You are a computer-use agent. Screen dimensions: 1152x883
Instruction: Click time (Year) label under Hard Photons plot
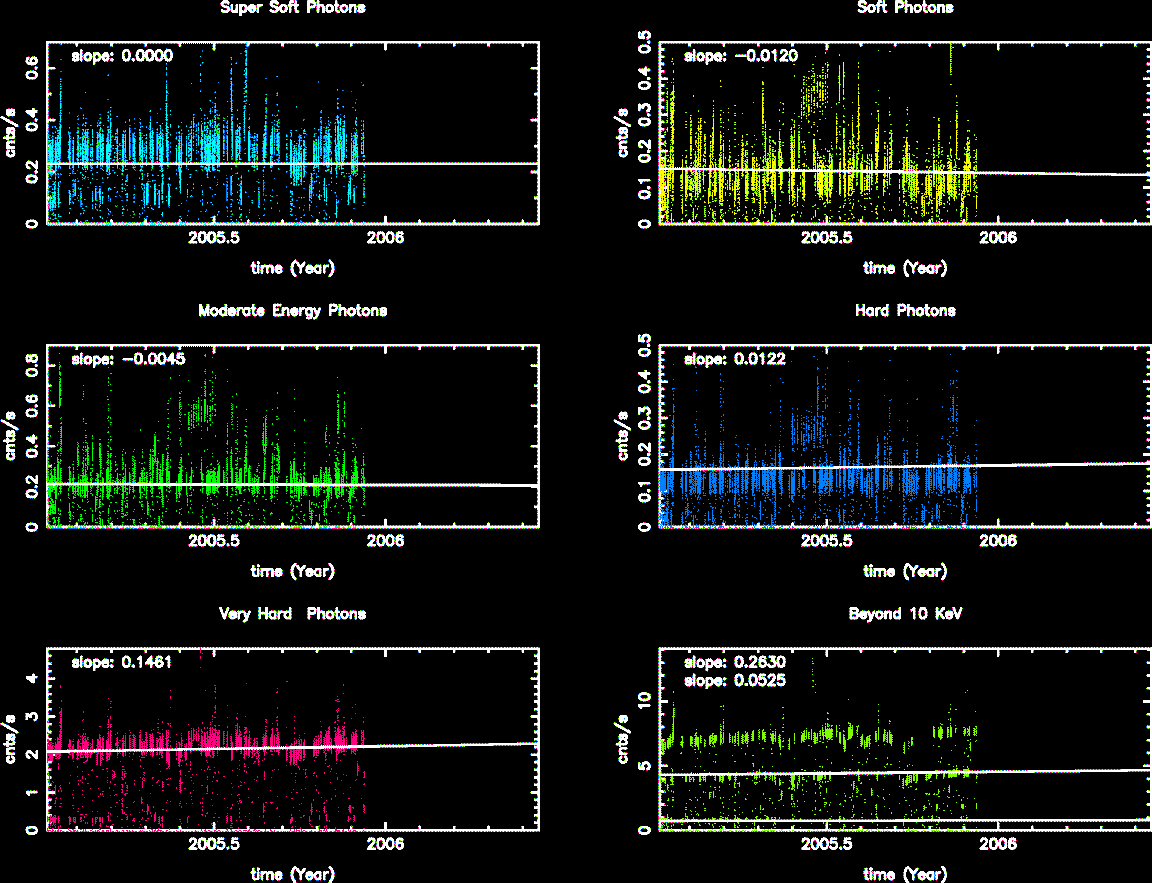pyautogui.click(x=905, y=572)
